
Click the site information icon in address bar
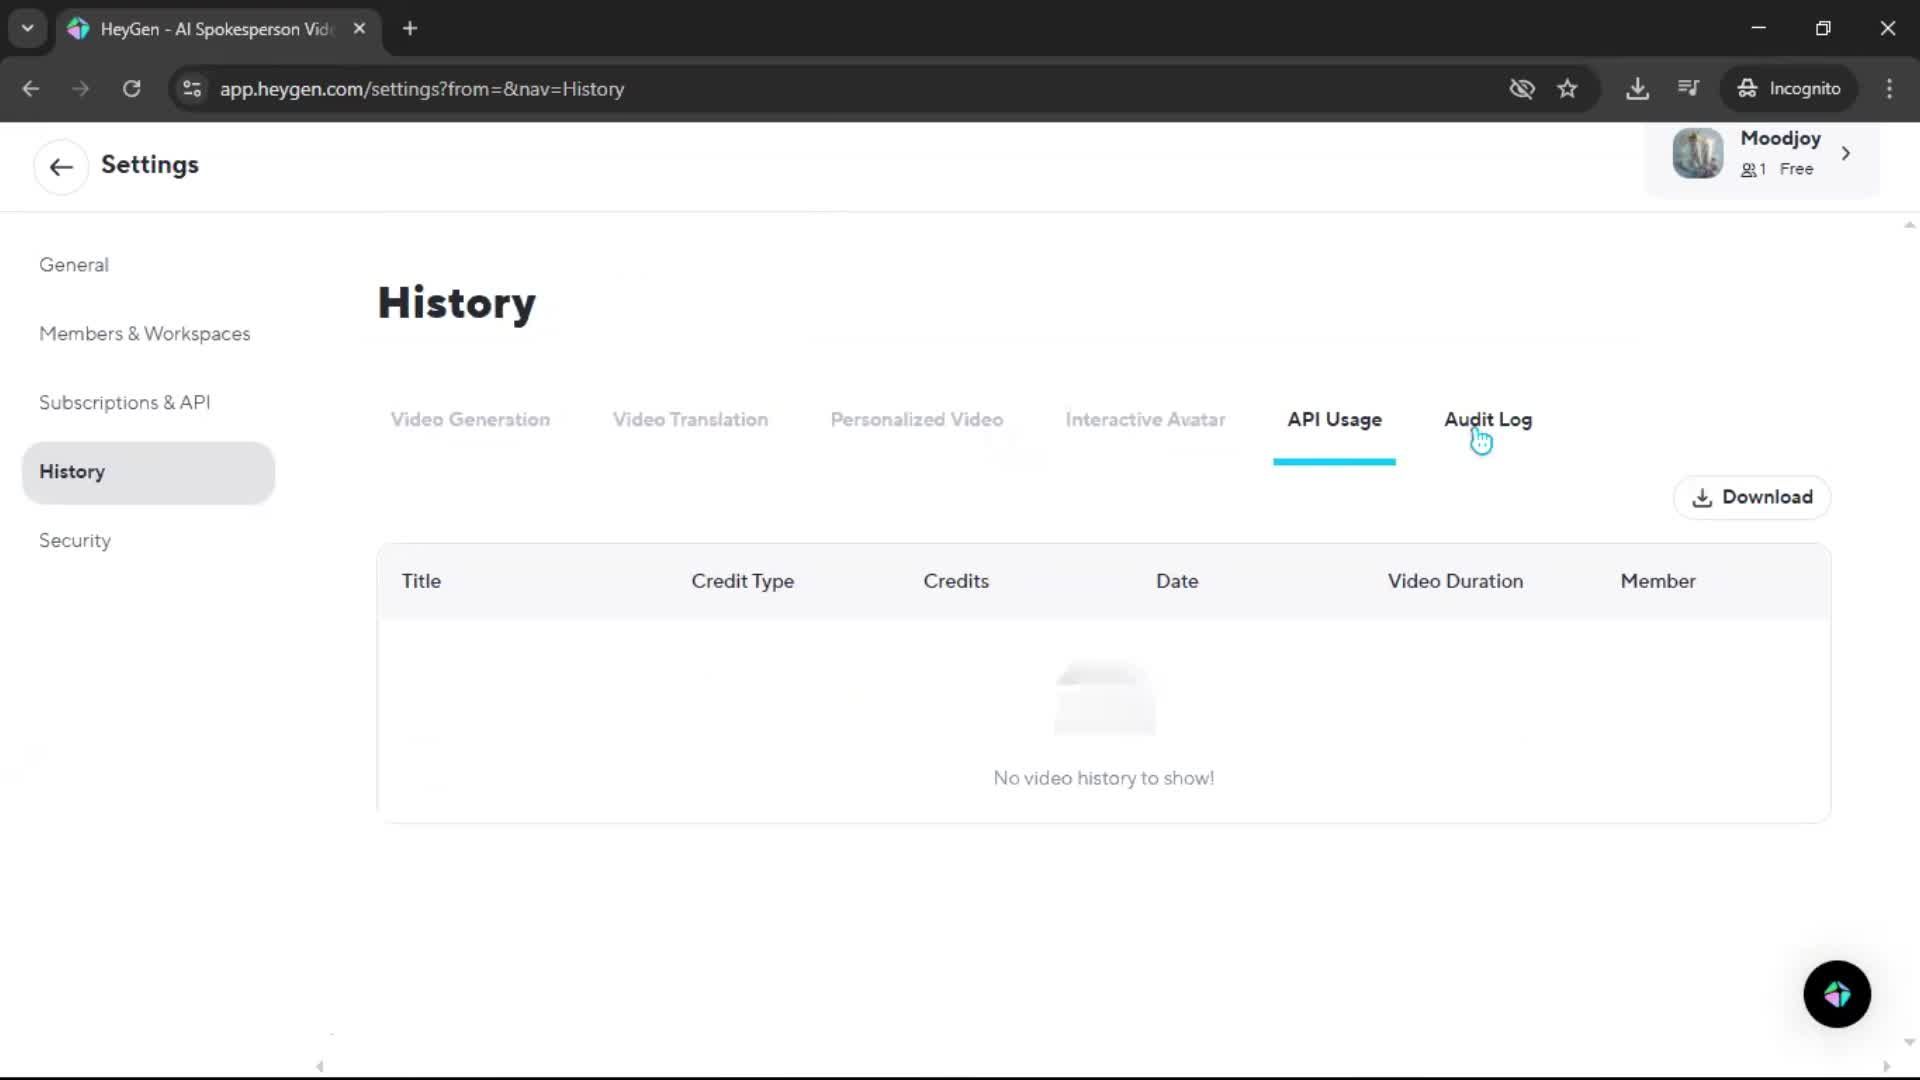click(192, 89)
